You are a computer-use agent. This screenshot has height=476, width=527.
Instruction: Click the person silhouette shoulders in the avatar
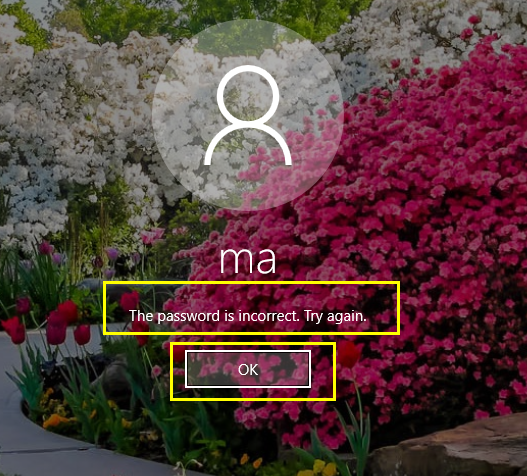tap(248, 145)
